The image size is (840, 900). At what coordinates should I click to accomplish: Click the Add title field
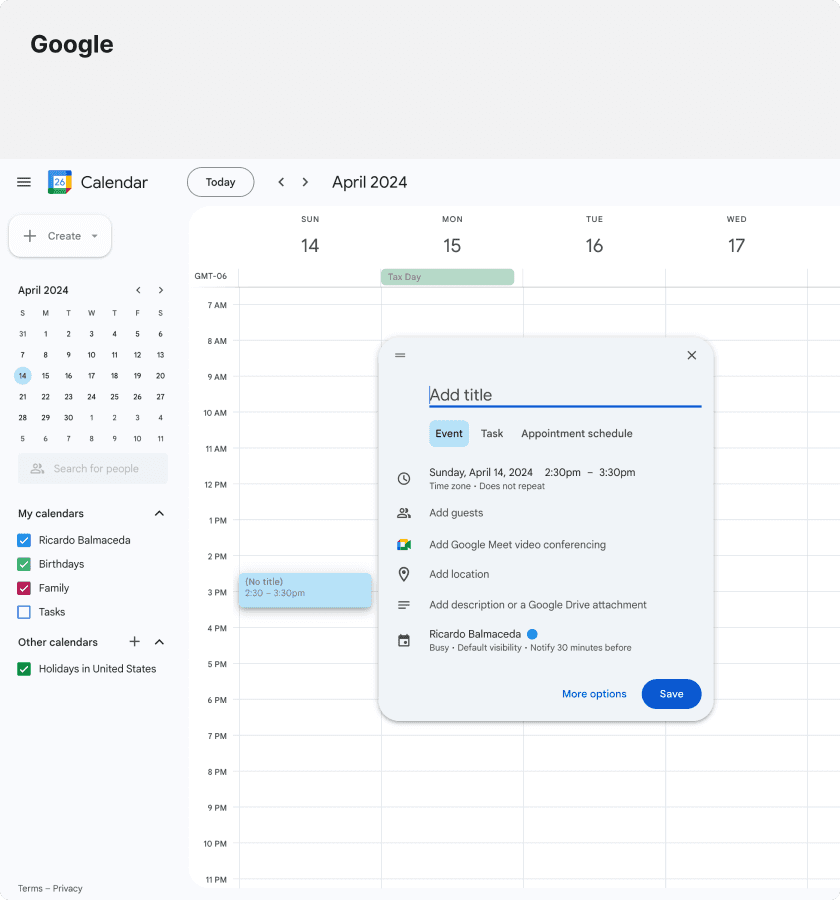tap(565, 395)
